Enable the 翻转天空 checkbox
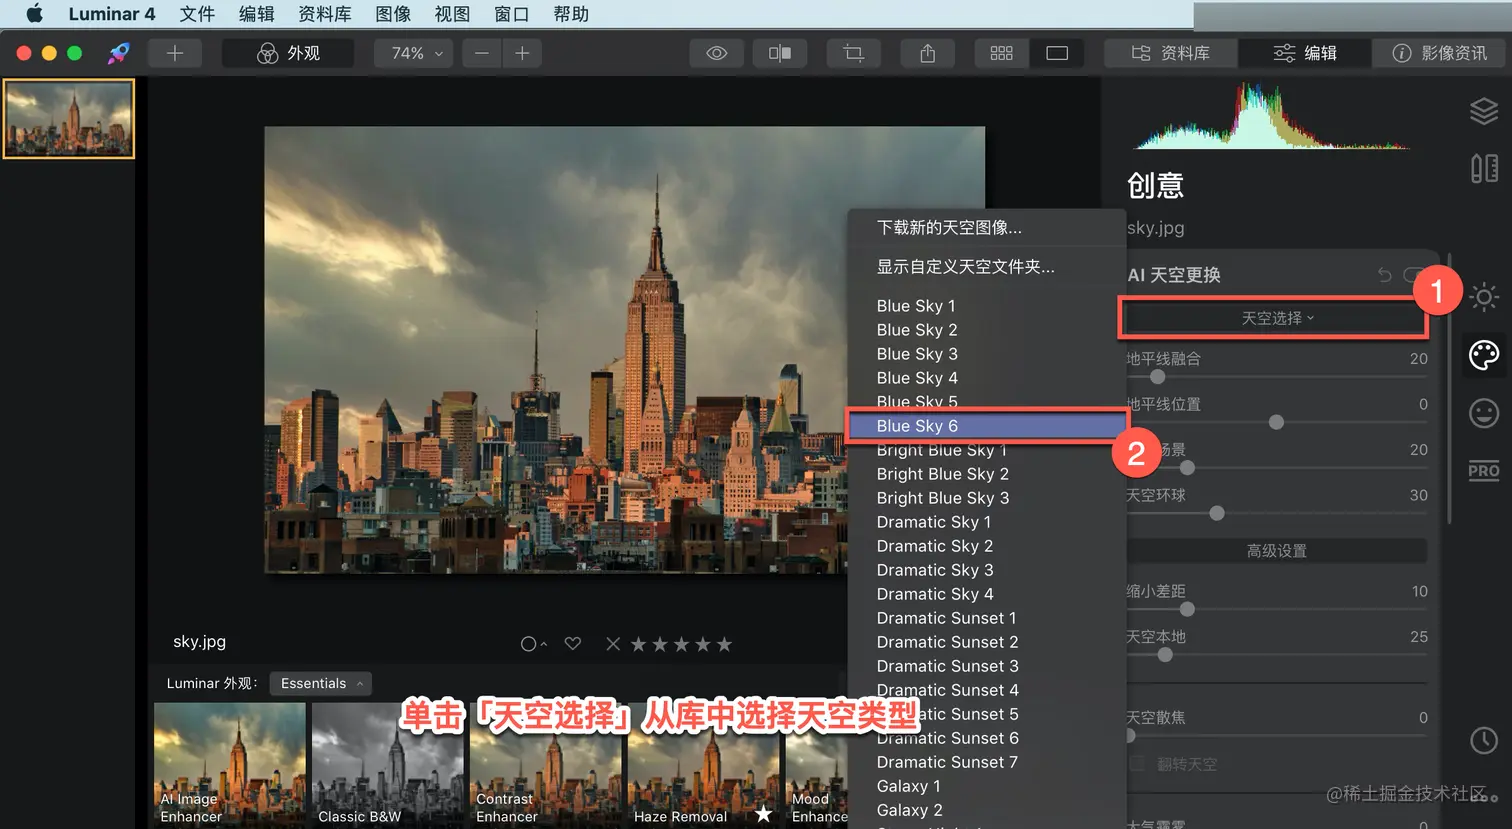This screenshot has width=1512, height=829. [1137, 764]
